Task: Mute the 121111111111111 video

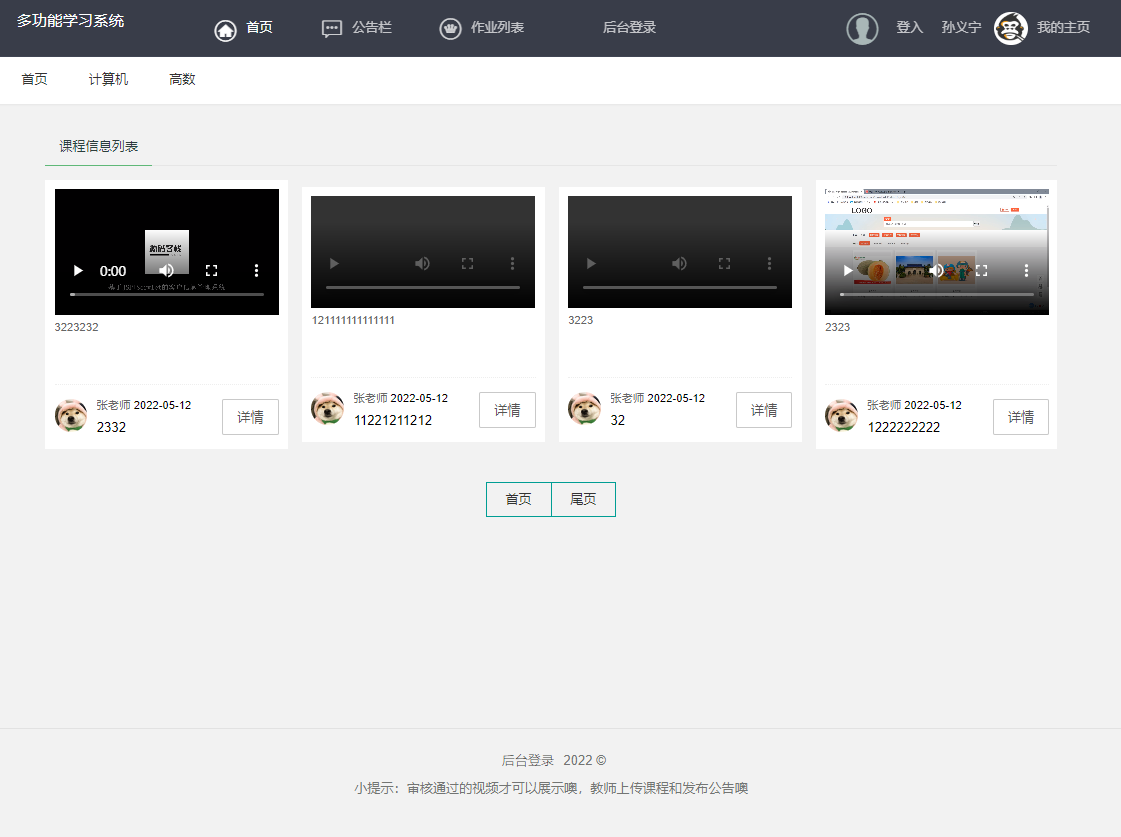Action: pyautogui.click(x=423, y=264)
